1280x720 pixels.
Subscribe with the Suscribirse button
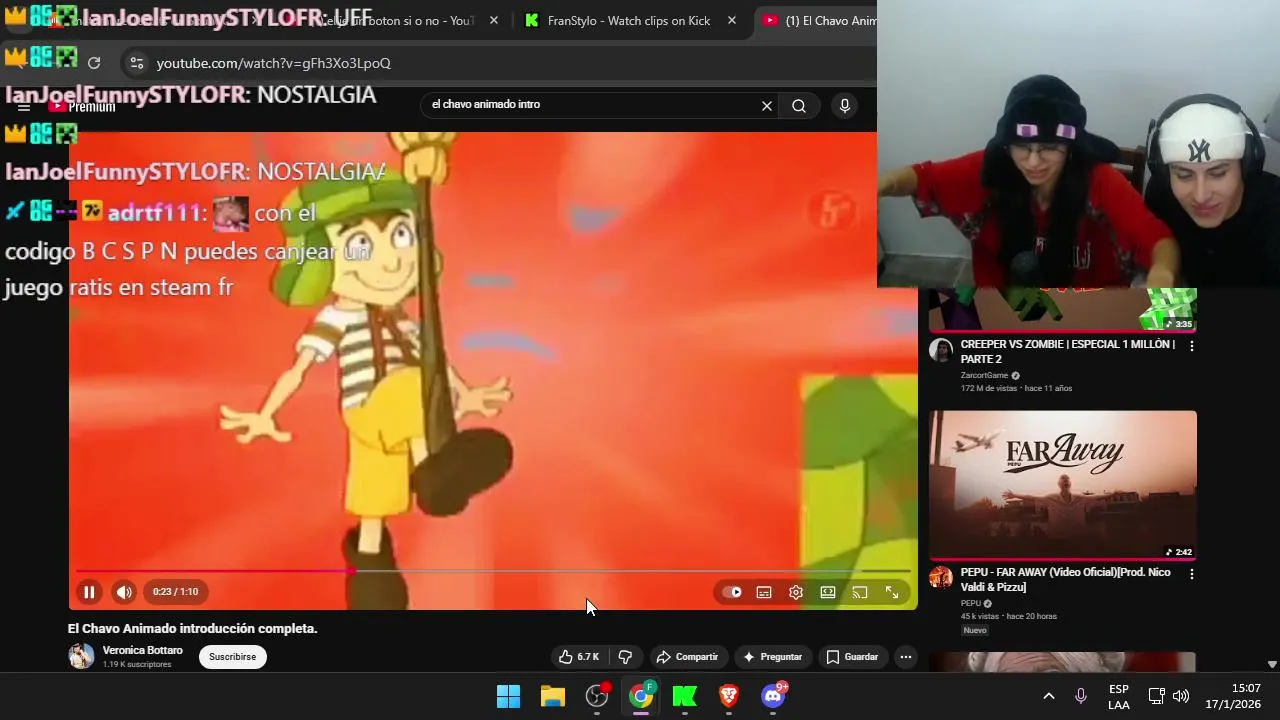(x=233, y=657)
